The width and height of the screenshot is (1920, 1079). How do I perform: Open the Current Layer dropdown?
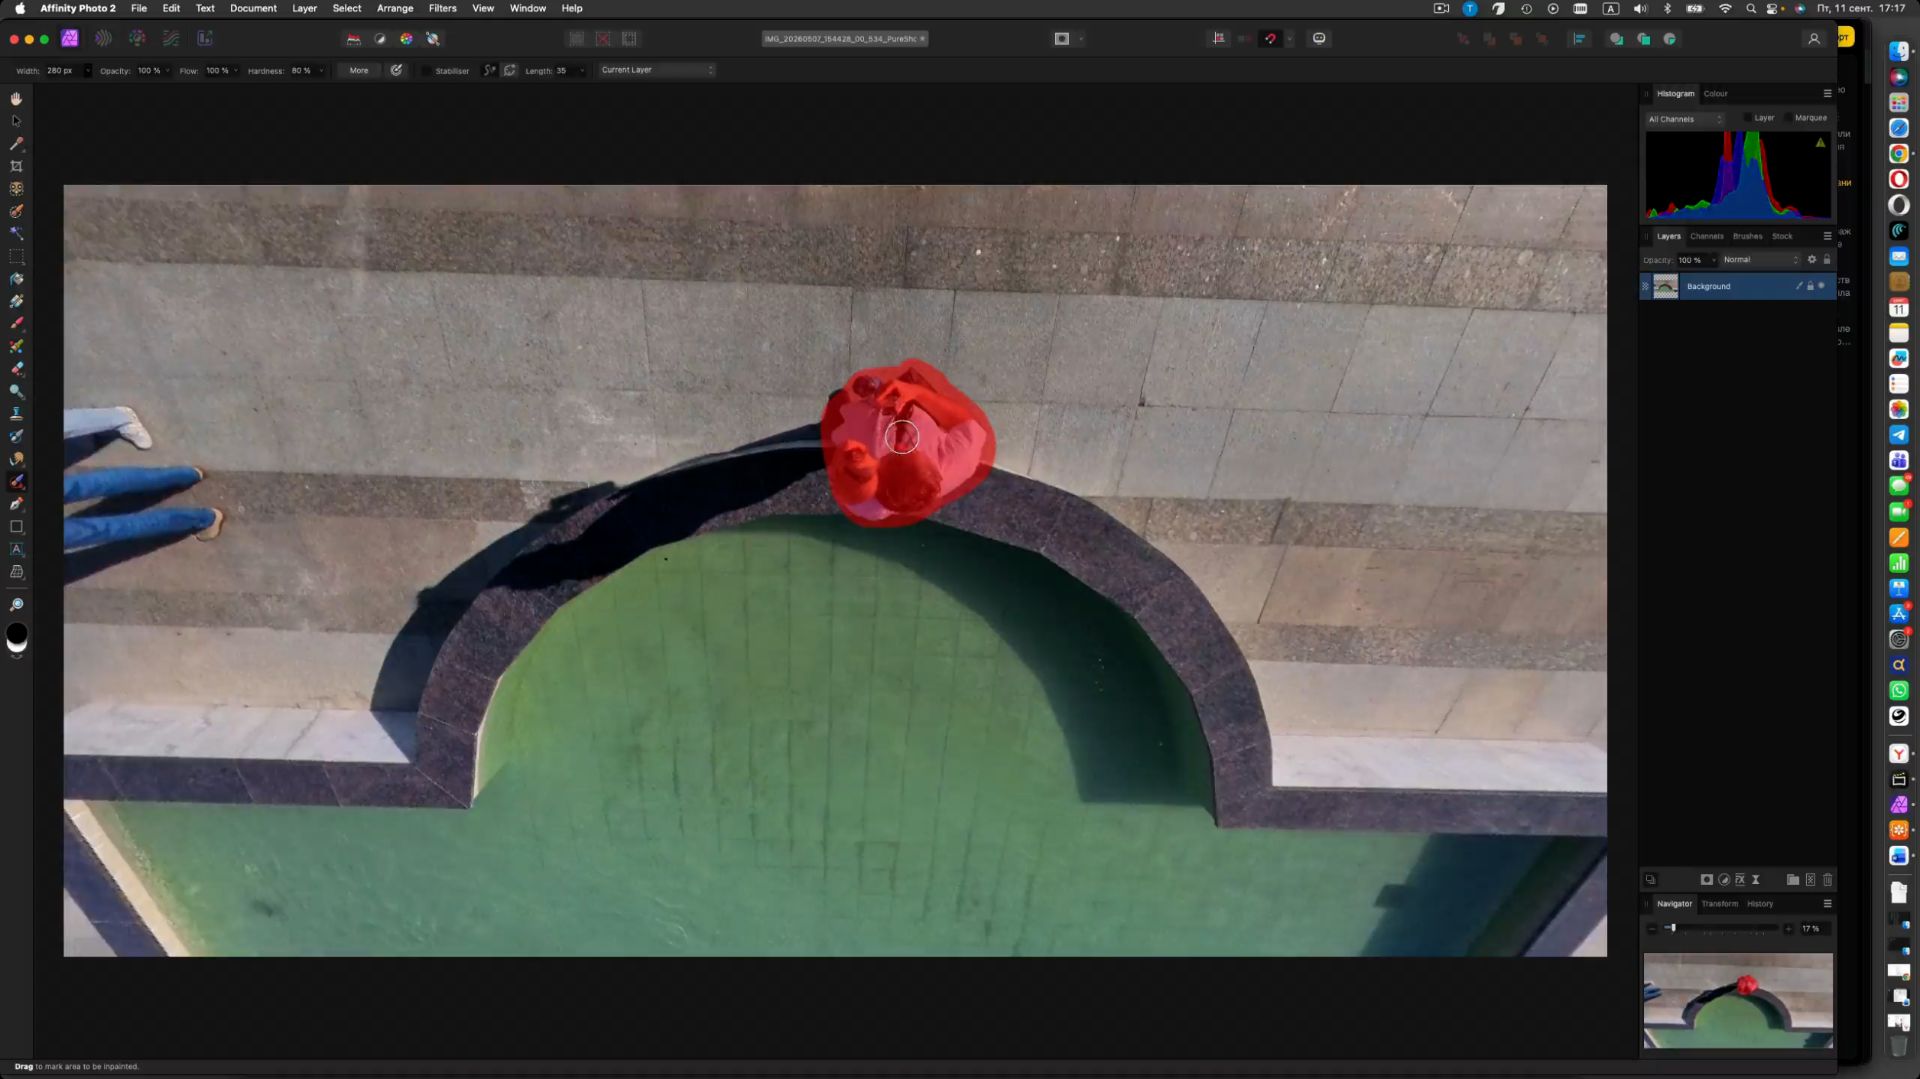[x=657, y=71]
